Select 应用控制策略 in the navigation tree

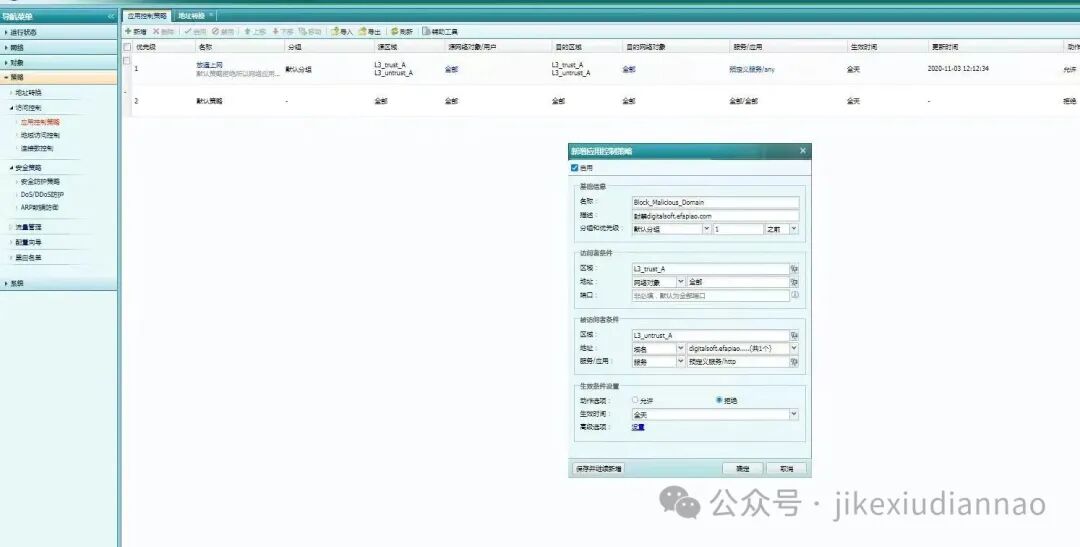pos(40,122)
